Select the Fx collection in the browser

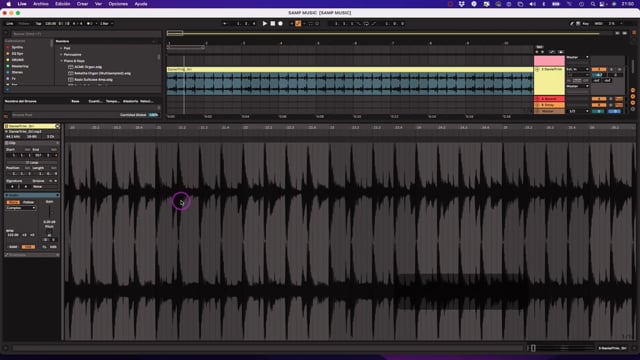(x=13, y=78)
